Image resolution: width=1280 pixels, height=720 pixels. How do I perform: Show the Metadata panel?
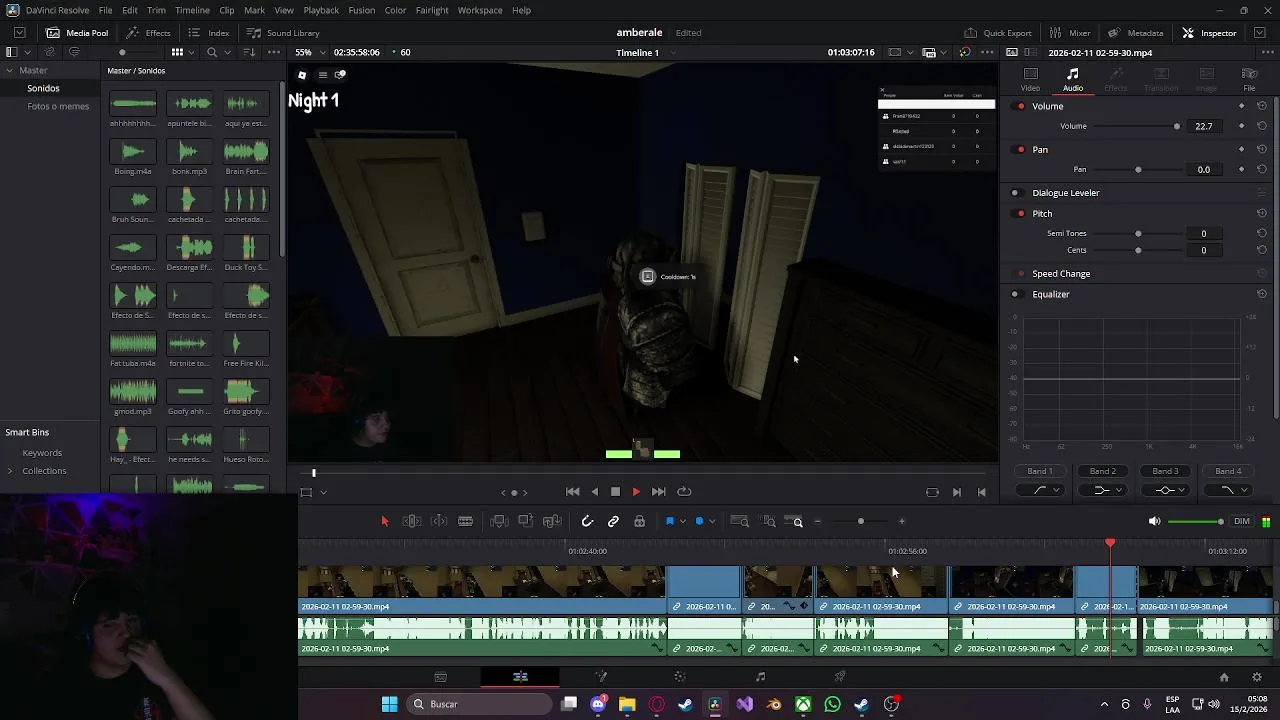tap(1135, 33)
